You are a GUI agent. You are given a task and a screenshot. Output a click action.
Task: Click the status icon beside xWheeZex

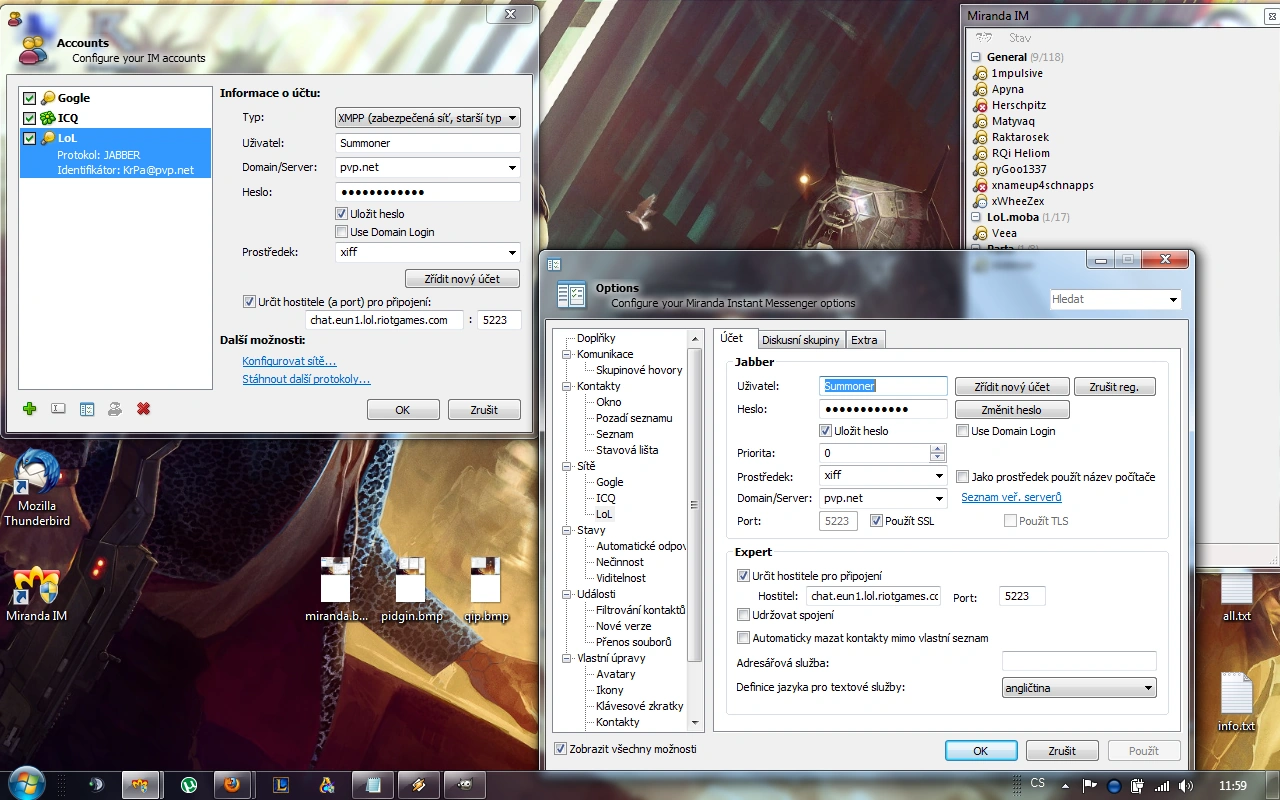coord(981,201)
